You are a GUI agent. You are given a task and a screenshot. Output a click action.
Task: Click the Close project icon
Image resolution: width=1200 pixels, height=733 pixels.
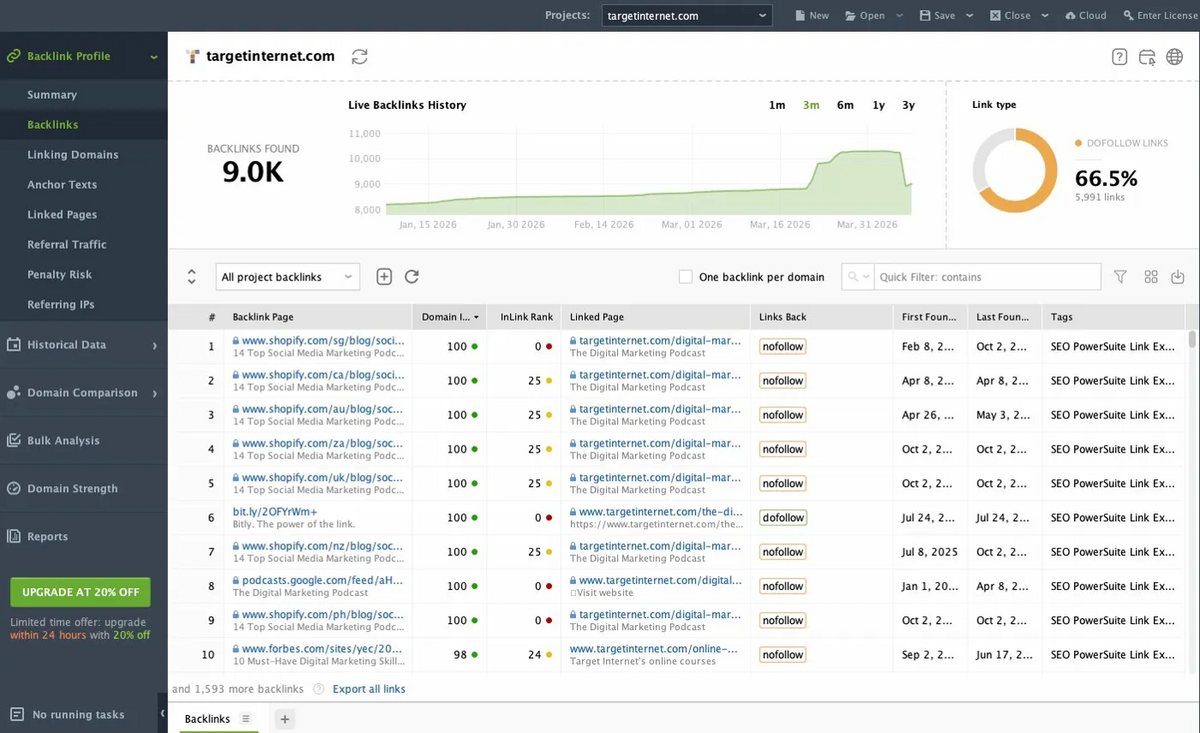[996, 16]
